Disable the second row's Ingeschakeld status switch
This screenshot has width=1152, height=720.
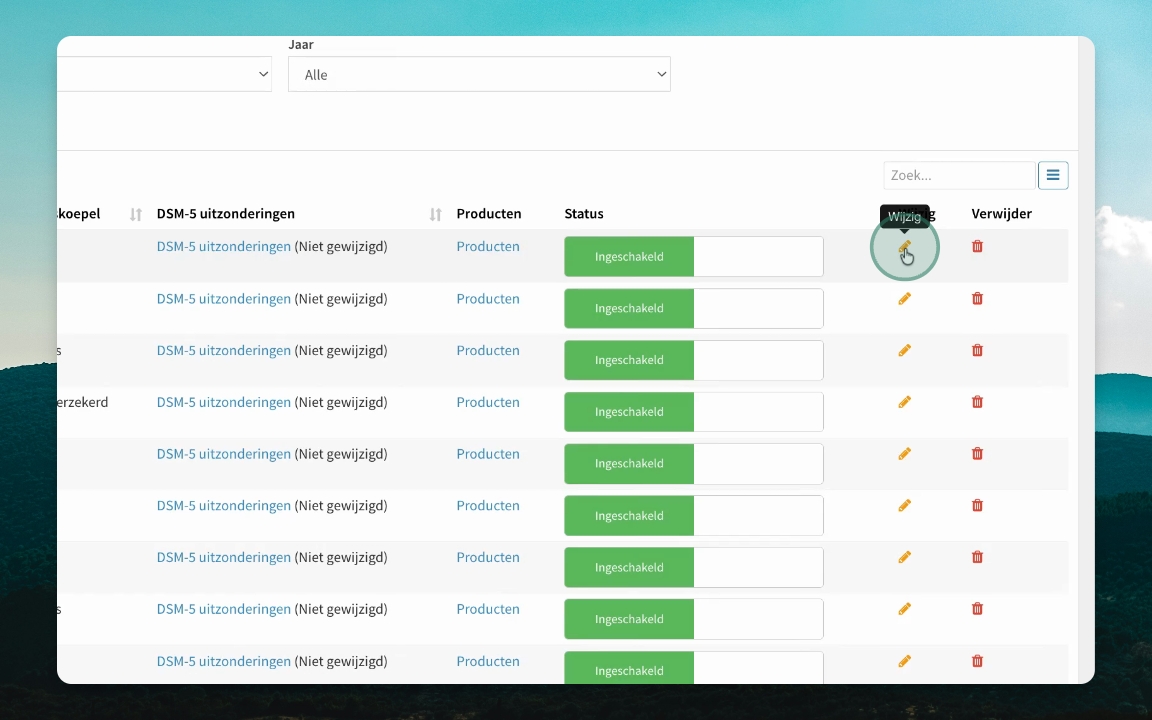(694, 309)
